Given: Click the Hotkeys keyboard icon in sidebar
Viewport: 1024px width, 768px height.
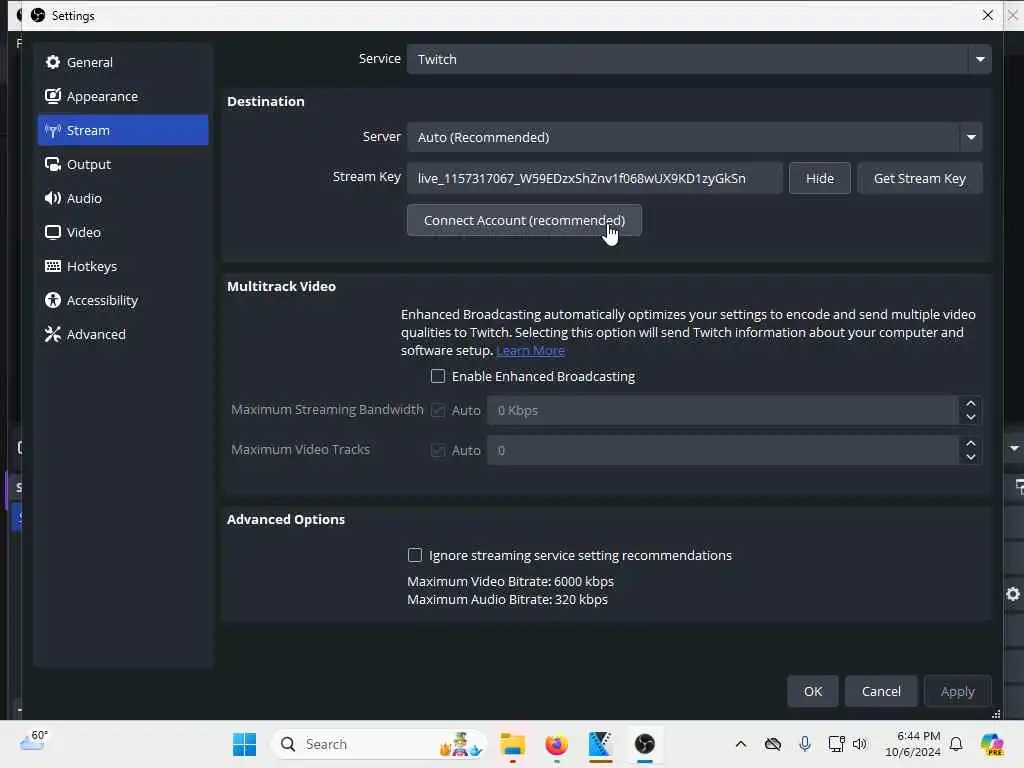Looking at the screenshot, I should (x=53, y=266).
